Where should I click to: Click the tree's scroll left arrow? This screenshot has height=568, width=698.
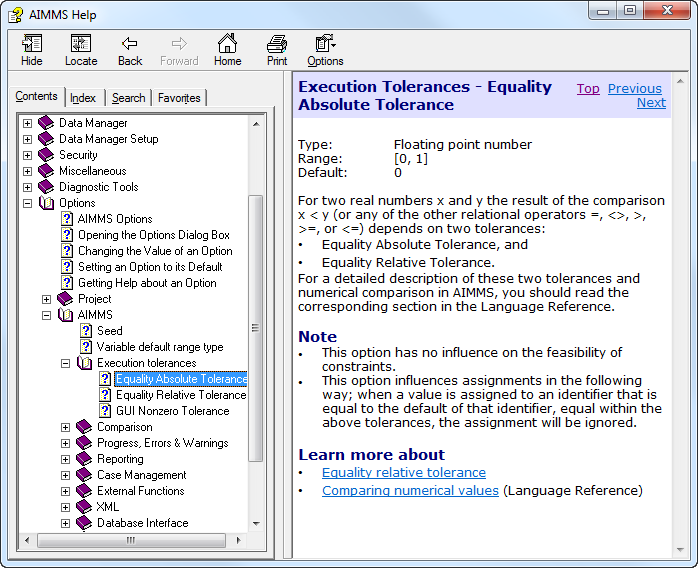click(x=28, y=540)
